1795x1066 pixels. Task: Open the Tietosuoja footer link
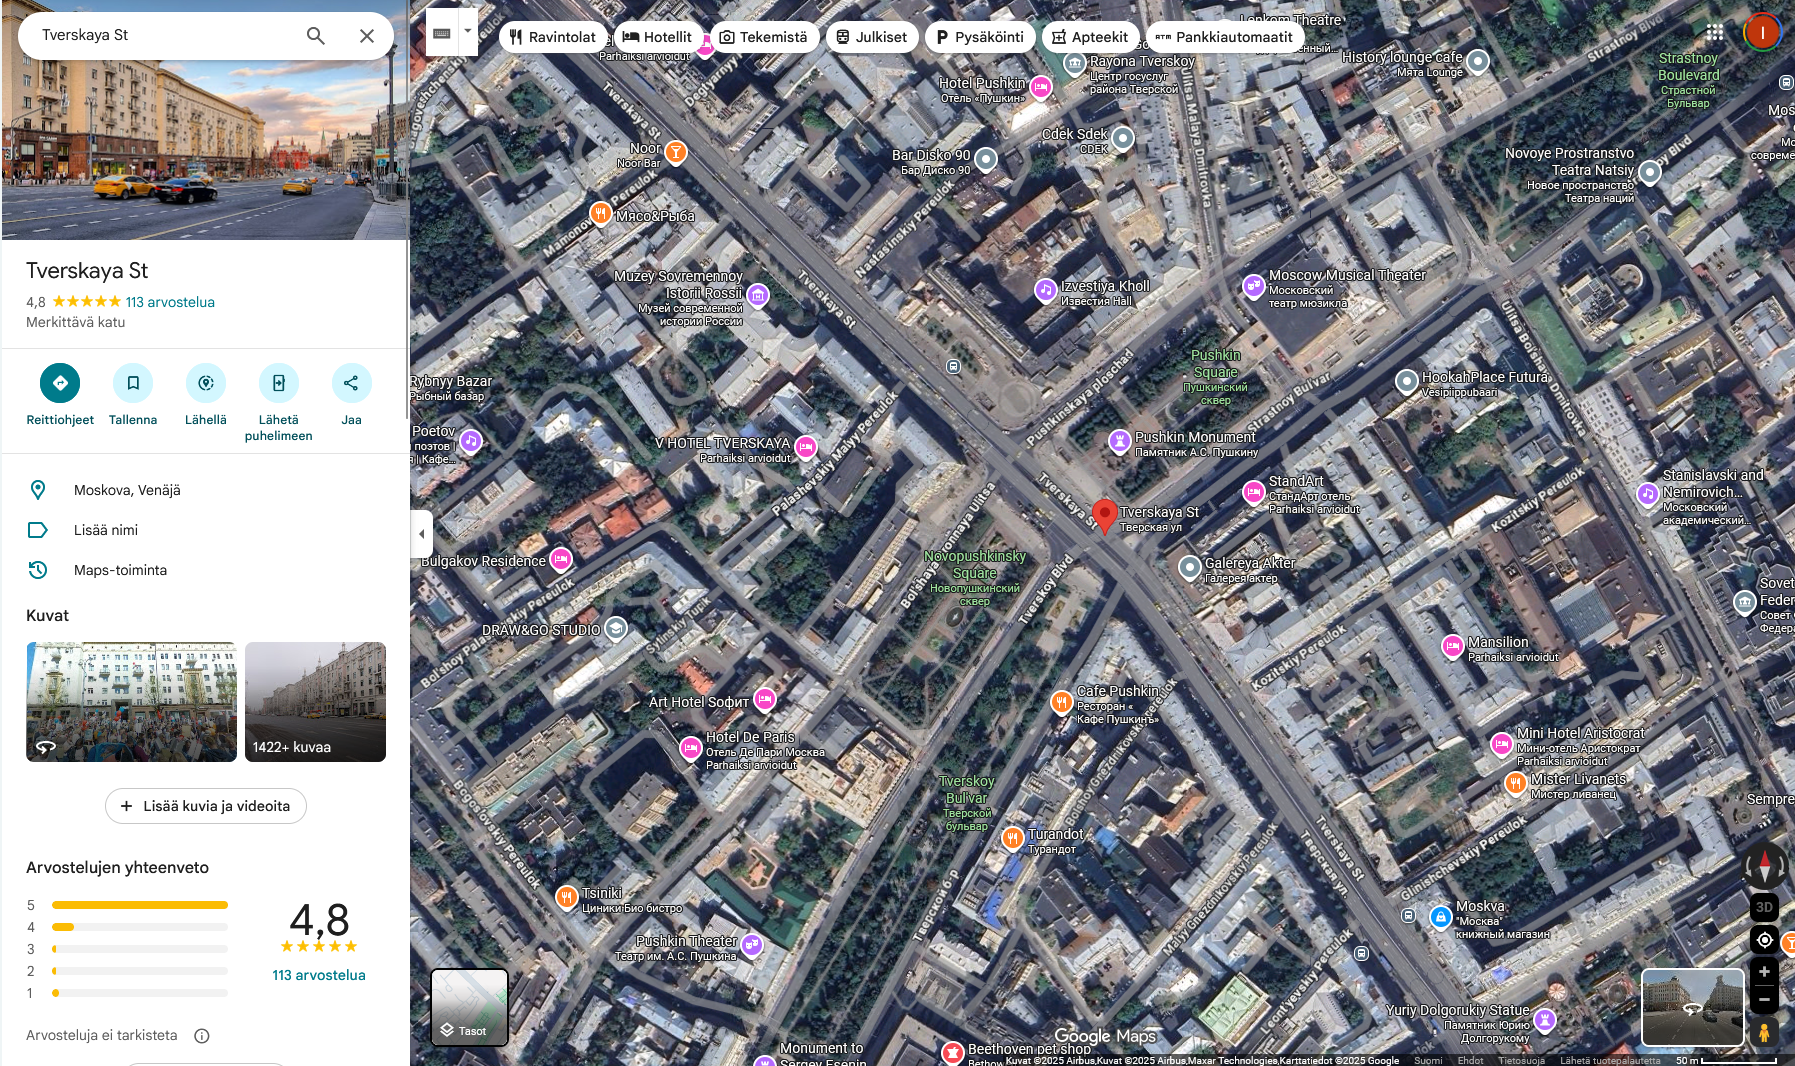tap(1521, 1060)
